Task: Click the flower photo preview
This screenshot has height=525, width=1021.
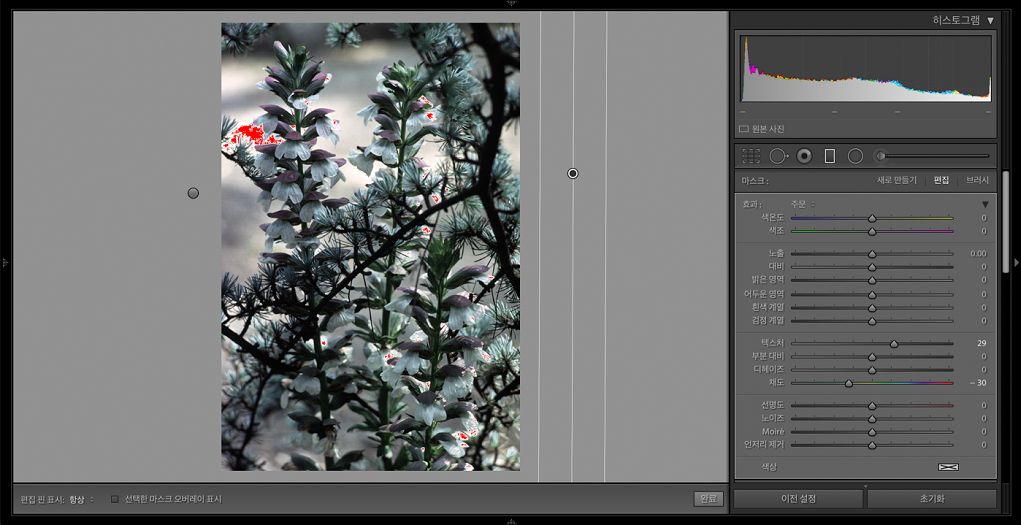Action: (x=371, y=246)
